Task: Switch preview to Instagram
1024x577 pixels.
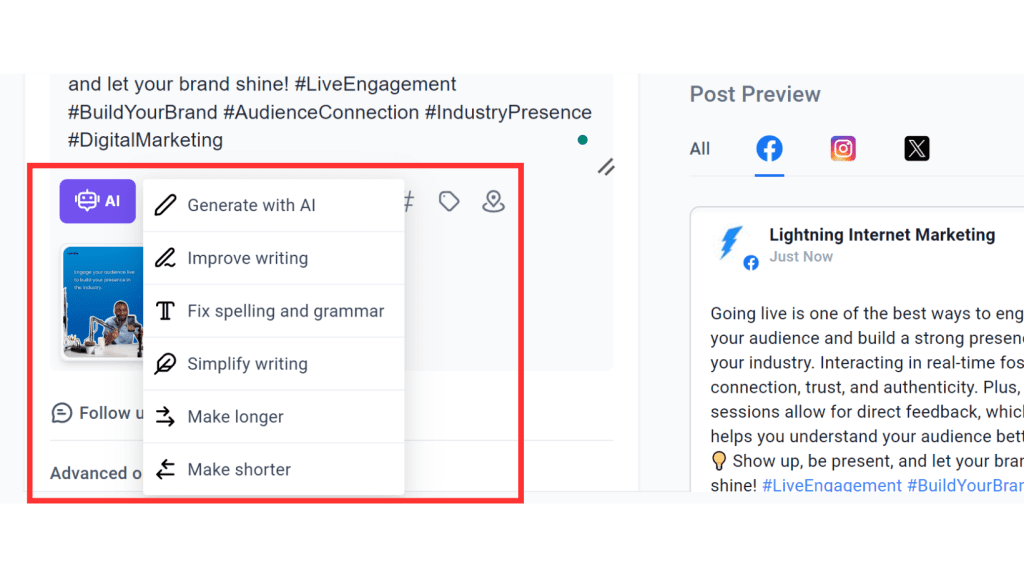Action: (843, 148)
